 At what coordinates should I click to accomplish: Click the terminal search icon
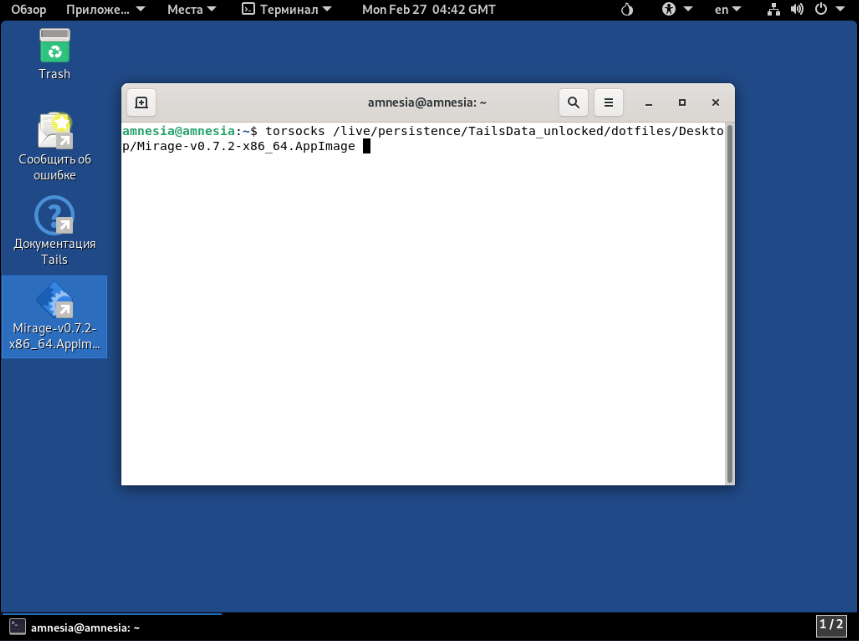tap(573, 102)
